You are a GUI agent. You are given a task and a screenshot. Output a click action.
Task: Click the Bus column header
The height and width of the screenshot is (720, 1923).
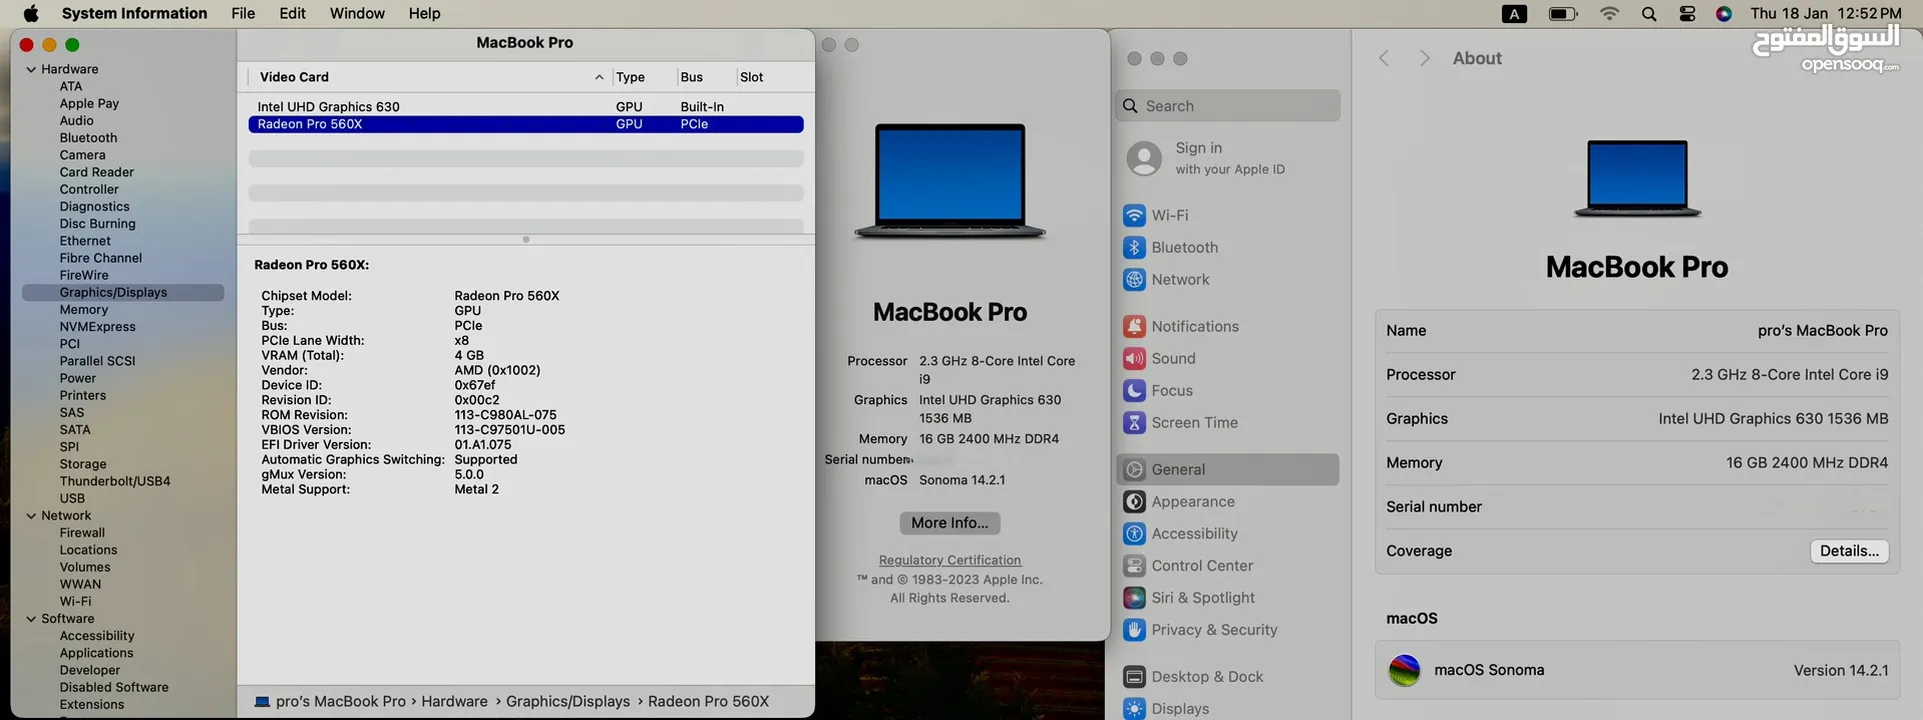[692, 77]
